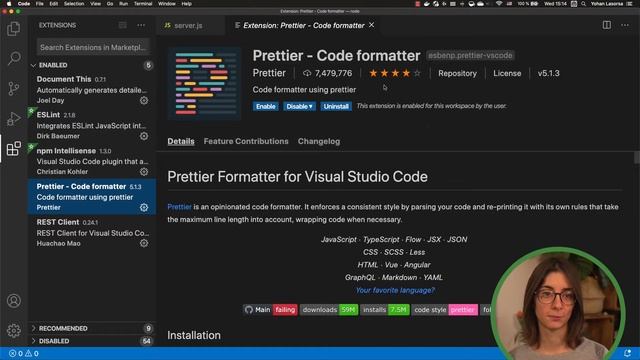Select Document This extension in list
The height and width of the screenshot is (360, 640).
[x=92, y=89]
